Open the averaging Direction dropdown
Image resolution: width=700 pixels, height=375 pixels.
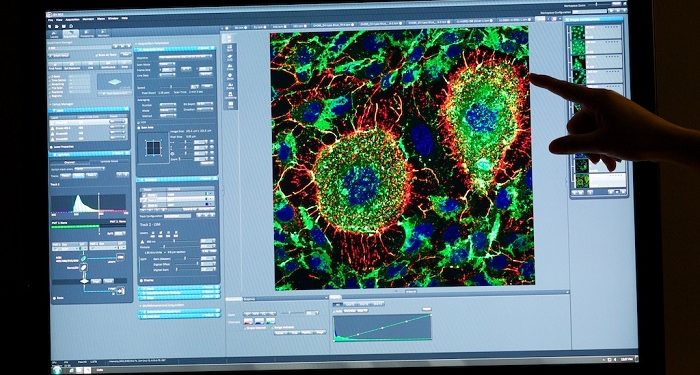205,109
